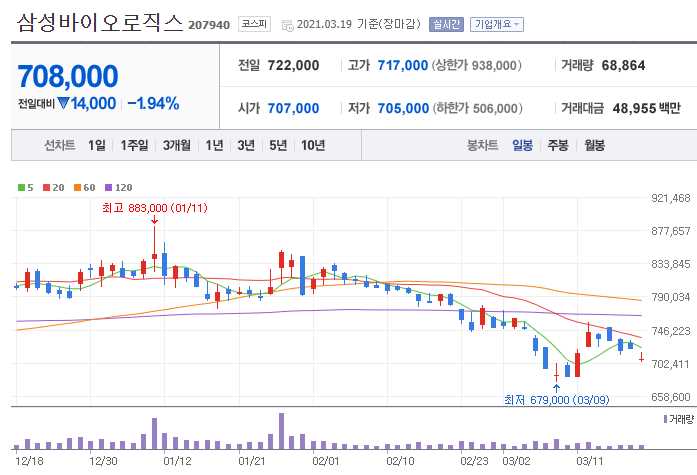Click the 시가 value 707,000
The width and height of the screenshot is (697, 475).
point(293,108)
